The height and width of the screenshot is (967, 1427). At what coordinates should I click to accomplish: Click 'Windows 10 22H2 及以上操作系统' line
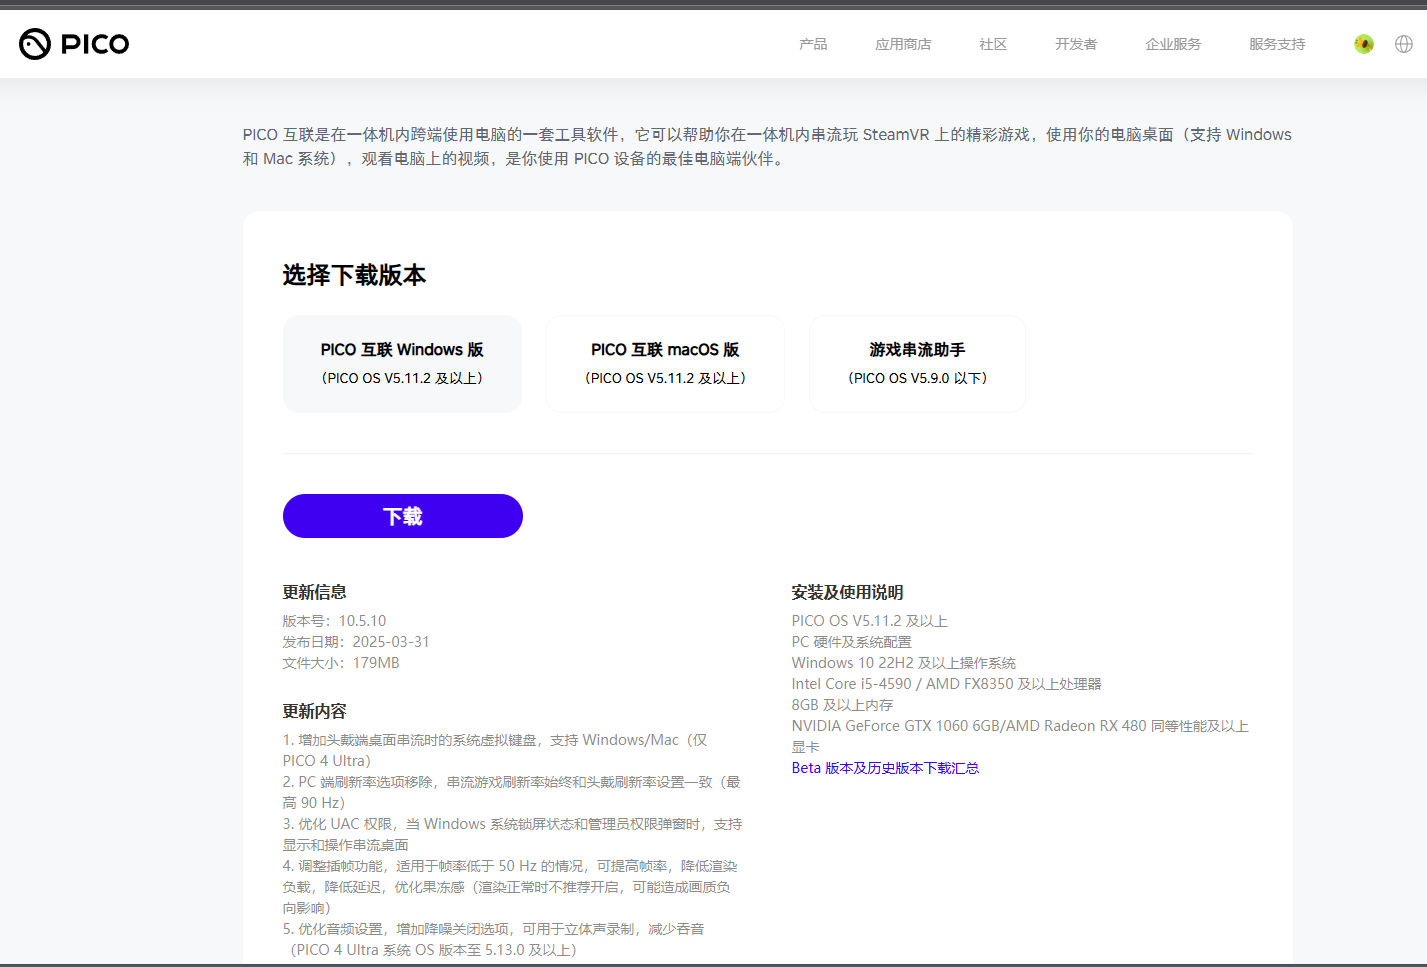pyautogui.click(x=903, y=663)
